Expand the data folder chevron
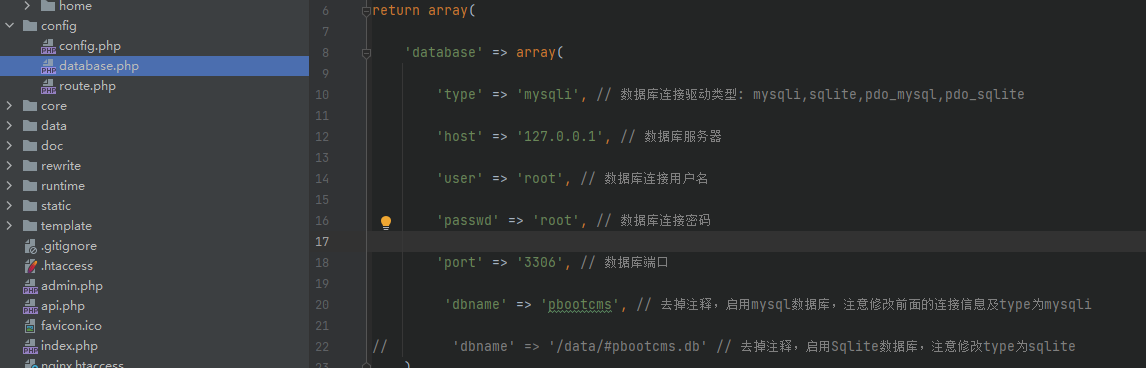 click(x=10, y=126)
